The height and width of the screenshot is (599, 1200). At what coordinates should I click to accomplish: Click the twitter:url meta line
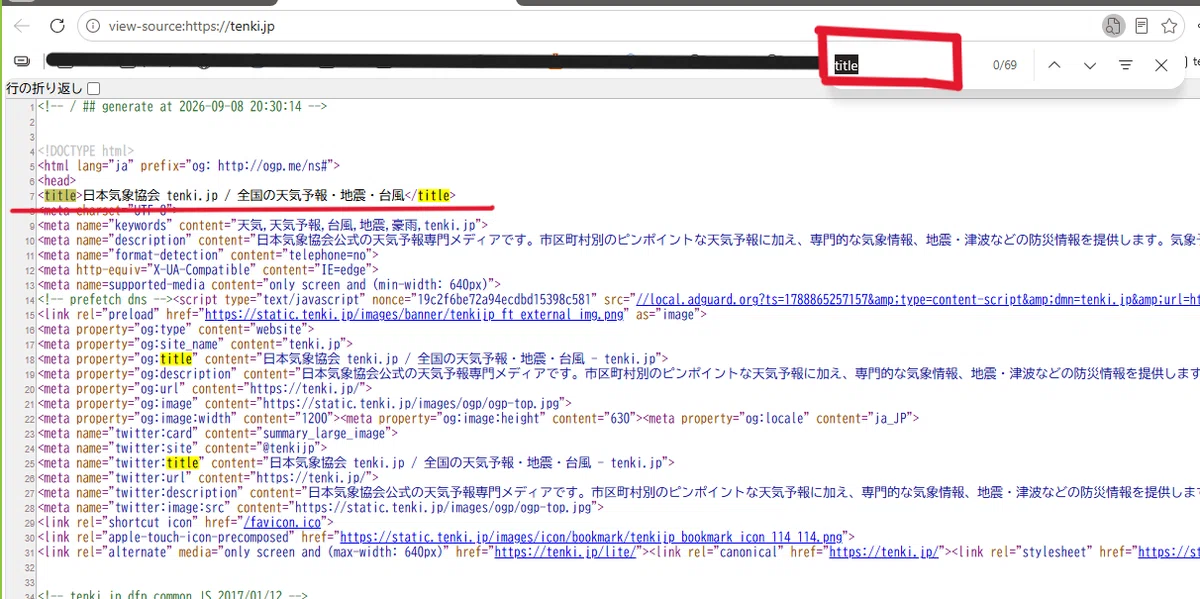point(208,478)
